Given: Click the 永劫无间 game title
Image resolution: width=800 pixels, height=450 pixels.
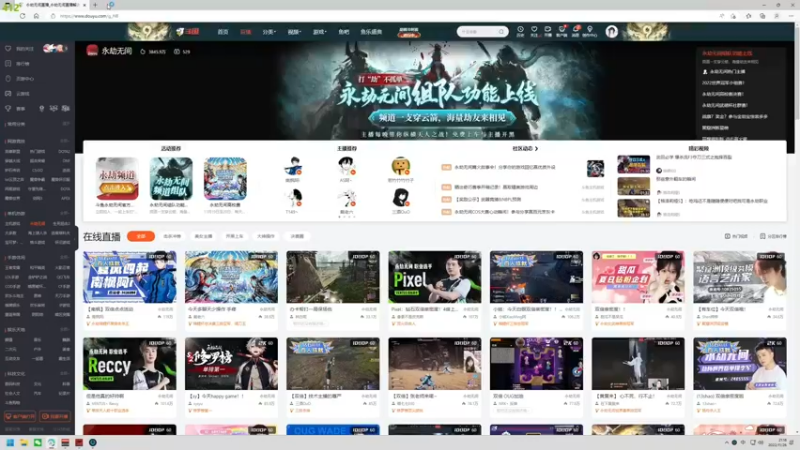Looking at the screenshot, I should click(117, 51).
